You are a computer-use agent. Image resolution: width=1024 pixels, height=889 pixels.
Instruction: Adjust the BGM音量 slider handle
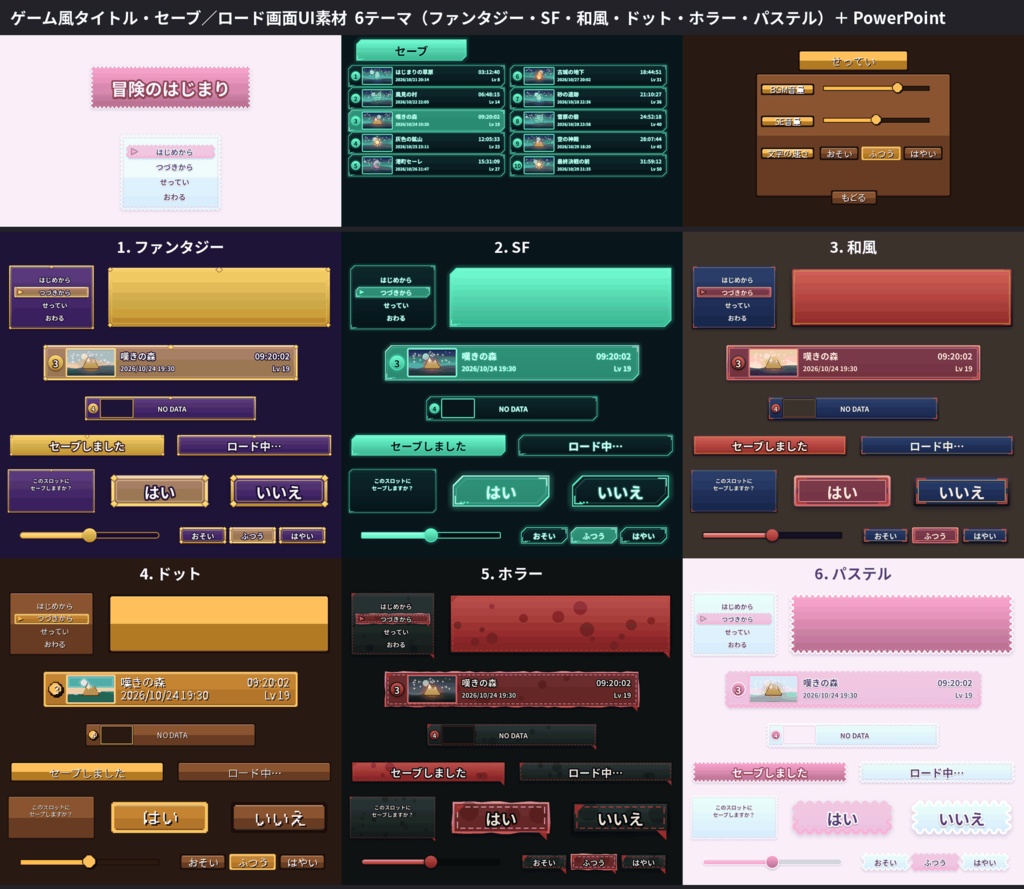pos(897,88)
